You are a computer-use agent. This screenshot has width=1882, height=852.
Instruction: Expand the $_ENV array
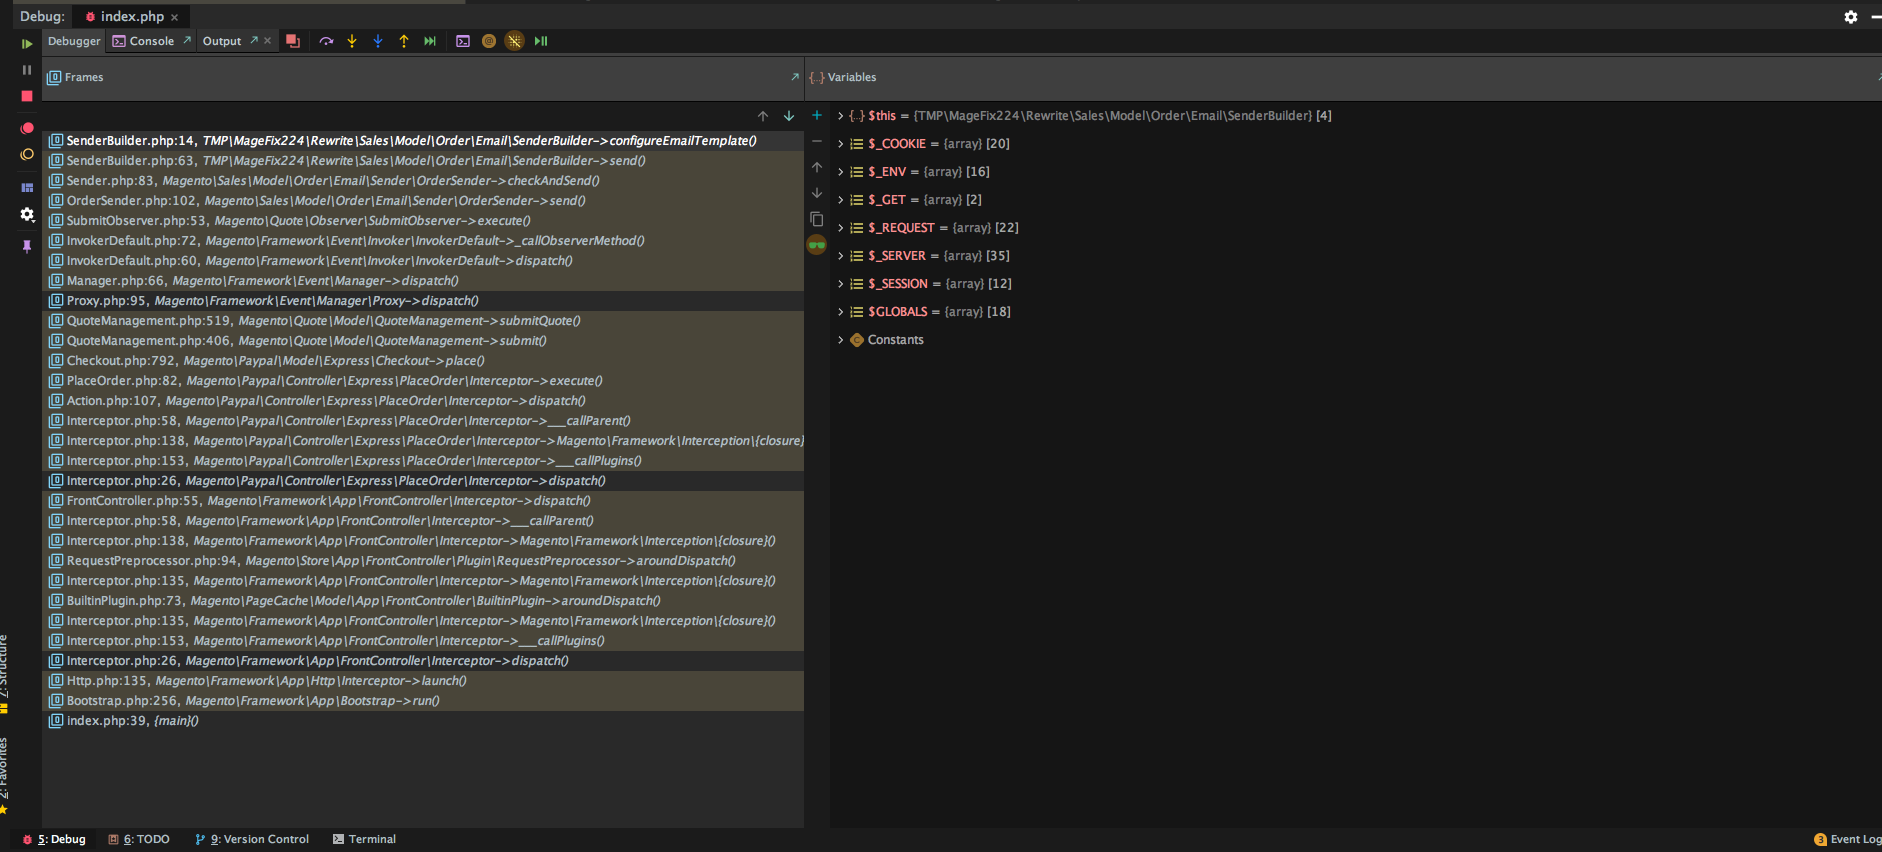[840, 172]
